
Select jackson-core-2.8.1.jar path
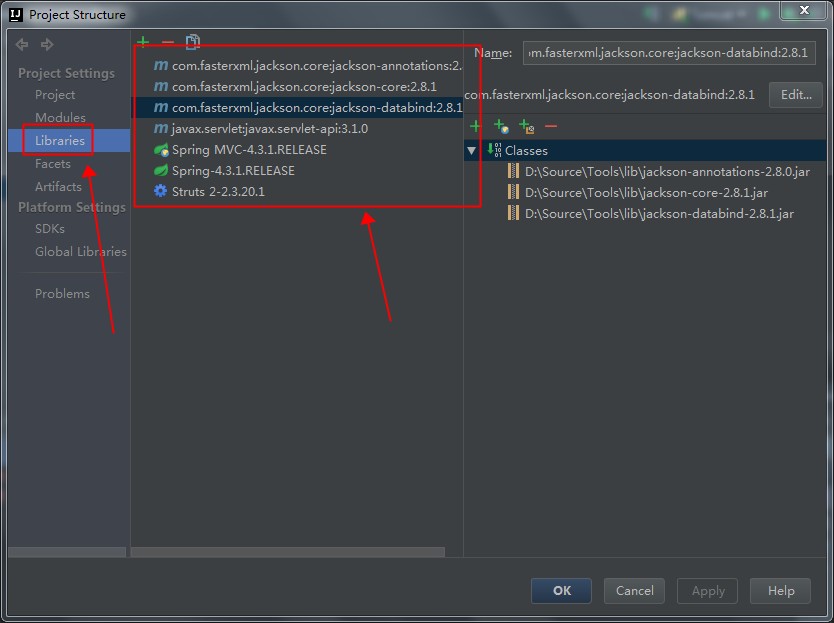point(646,193)
